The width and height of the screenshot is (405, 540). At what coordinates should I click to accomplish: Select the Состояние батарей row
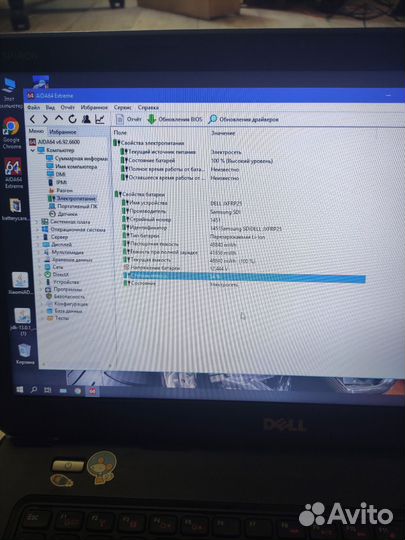point(196,160)
